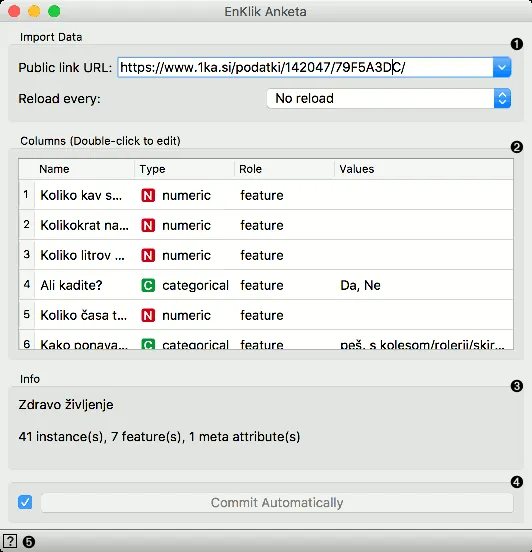Click 'feature' role in Koliko kav row
532x552 pixels.
point(262,195)
